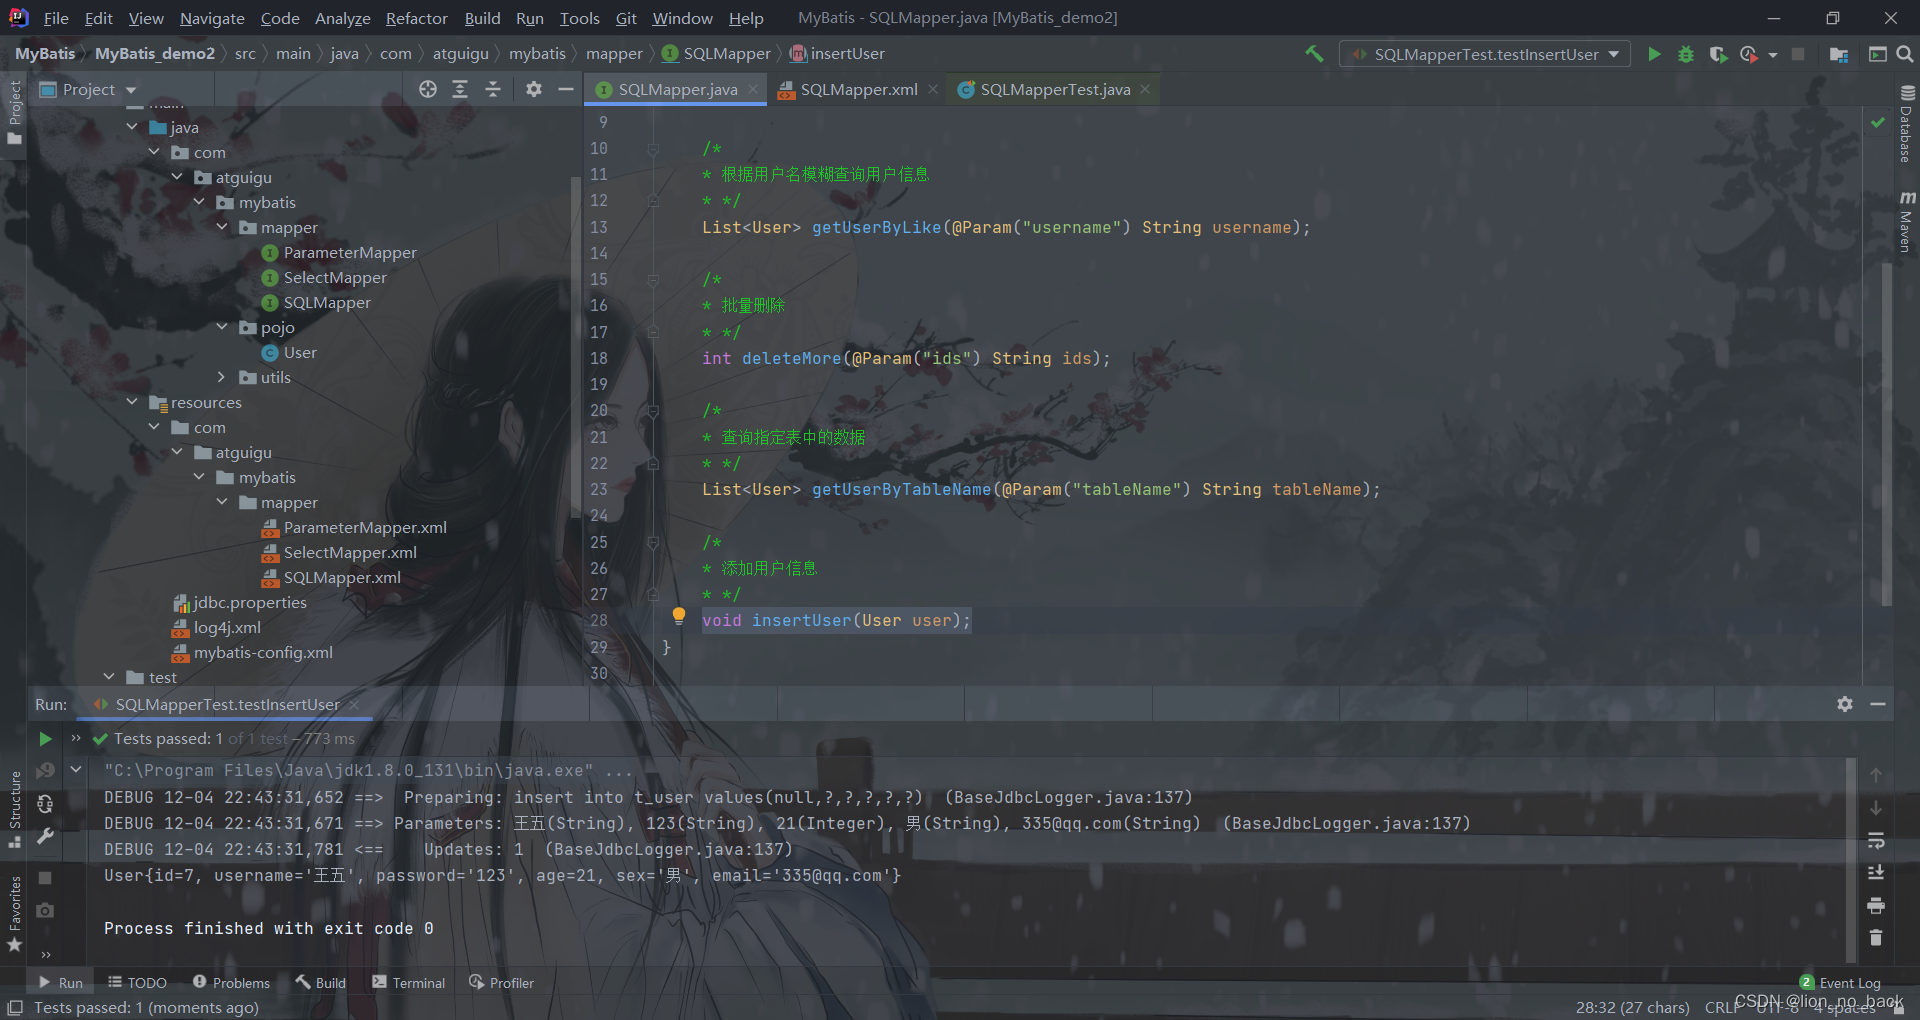This screenshot has width=1920, height=1020.
Task: Open Project Structure toolbar icon
Action: click(1838, 54)
